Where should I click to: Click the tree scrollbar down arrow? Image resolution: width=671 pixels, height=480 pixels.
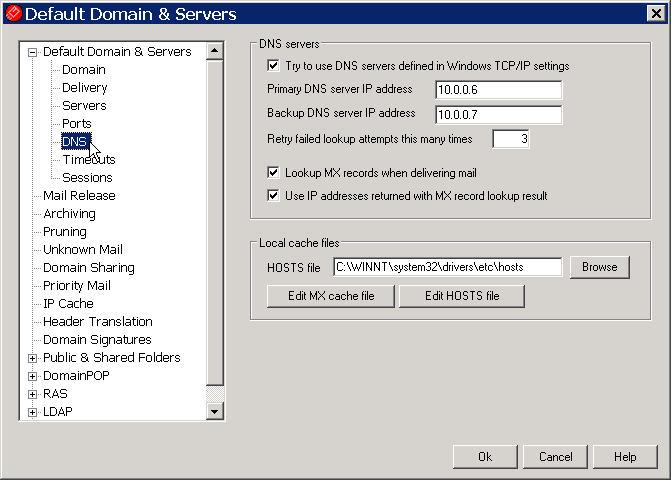pos(214,411)
